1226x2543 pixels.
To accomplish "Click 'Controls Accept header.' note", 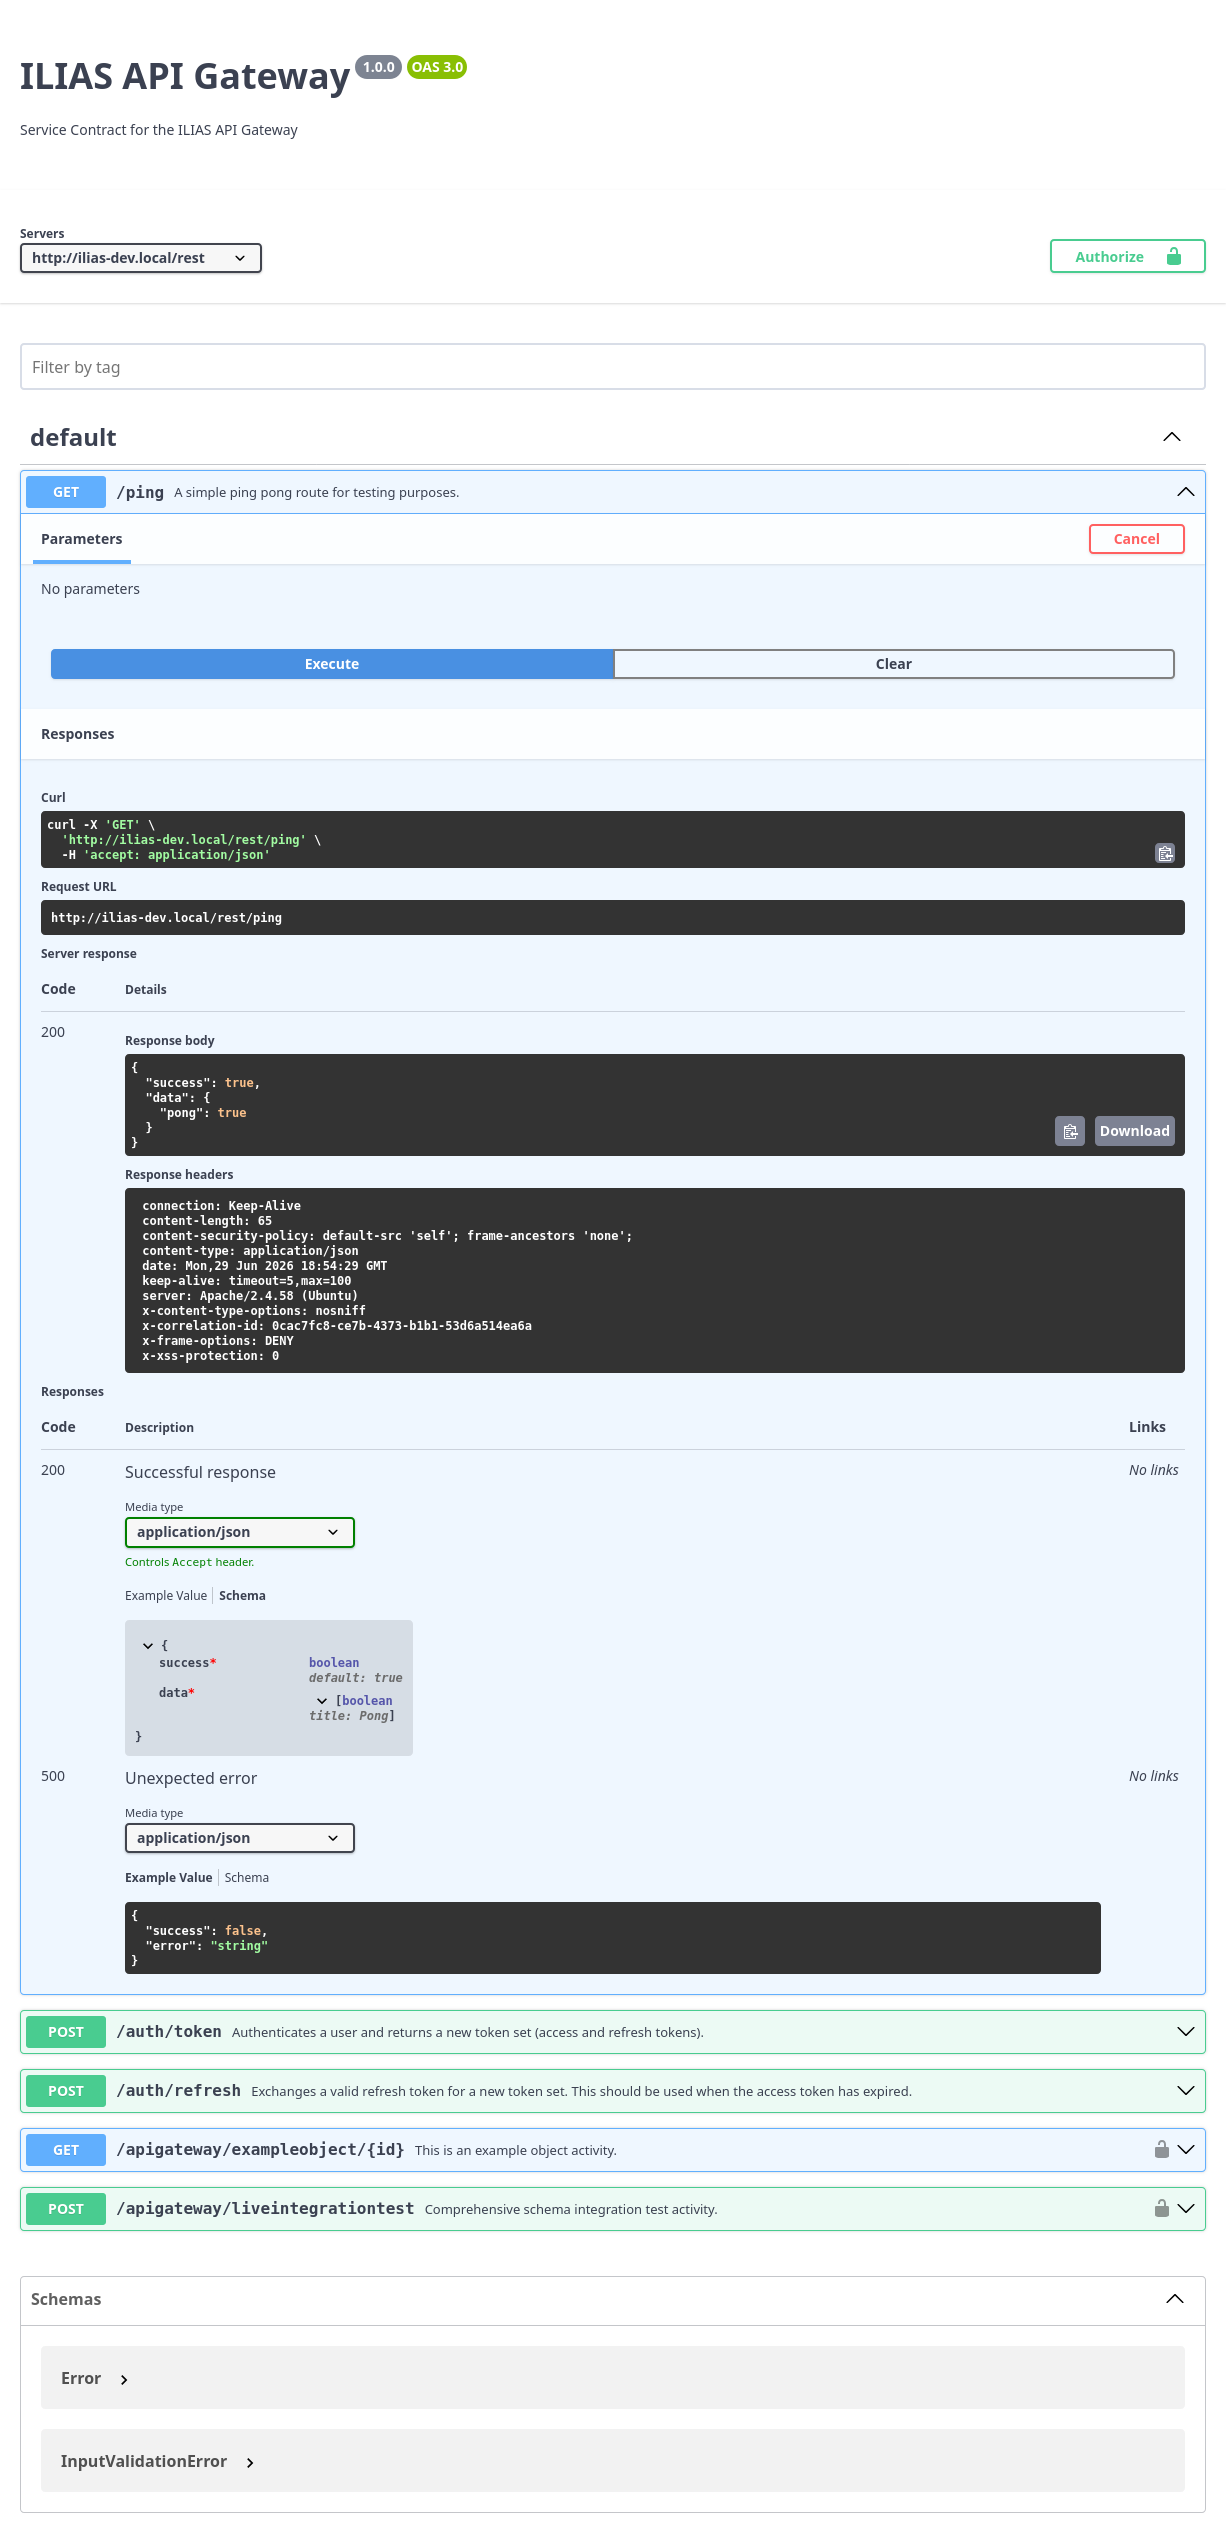I will pos(190,1562).
